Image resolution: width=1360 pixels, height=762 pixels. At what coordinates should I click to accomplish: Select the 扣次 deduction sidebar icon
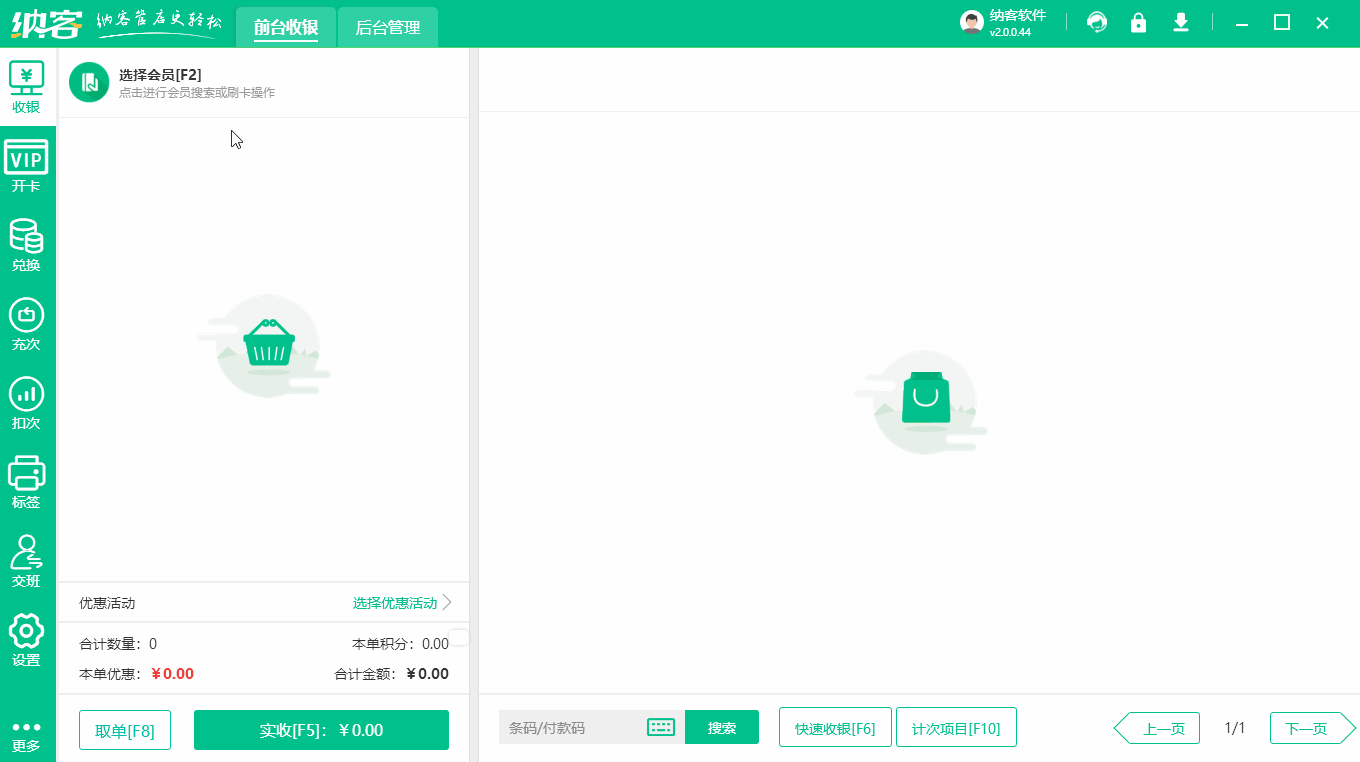coord(27,400)
